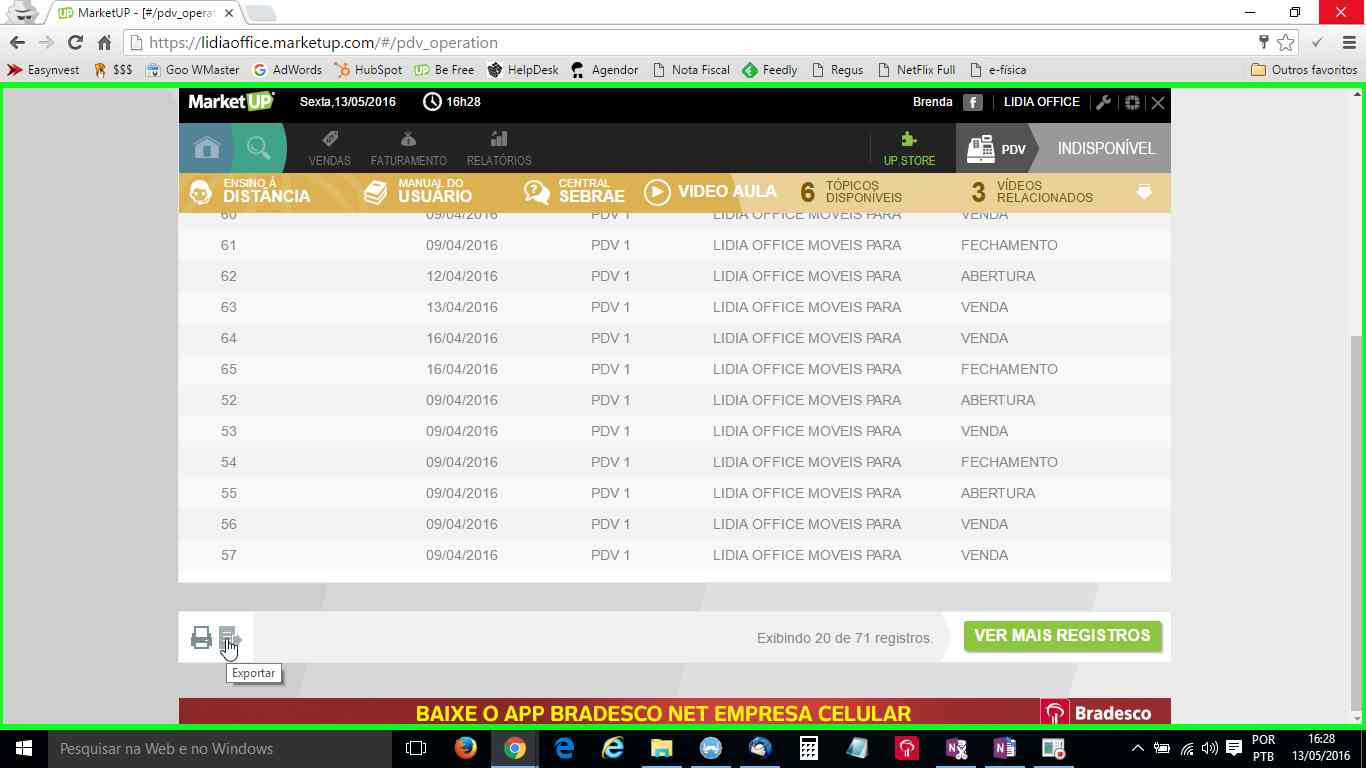
Task: Open Windows Start menu
Action: 23,748
